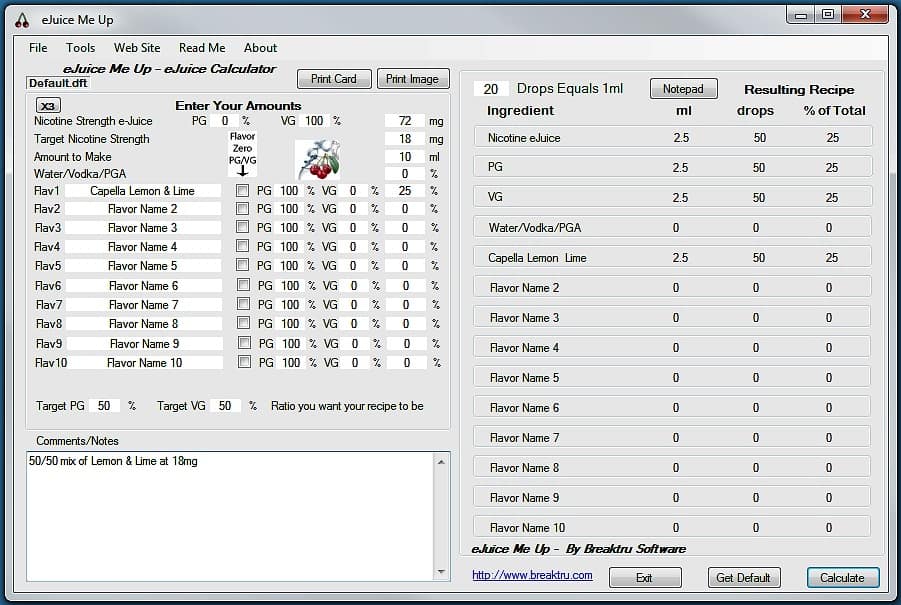Tick the Flav9 zero PG/VG checkbox
The height and width of the screenshot is (605, 901).
(x=244, y=343)
